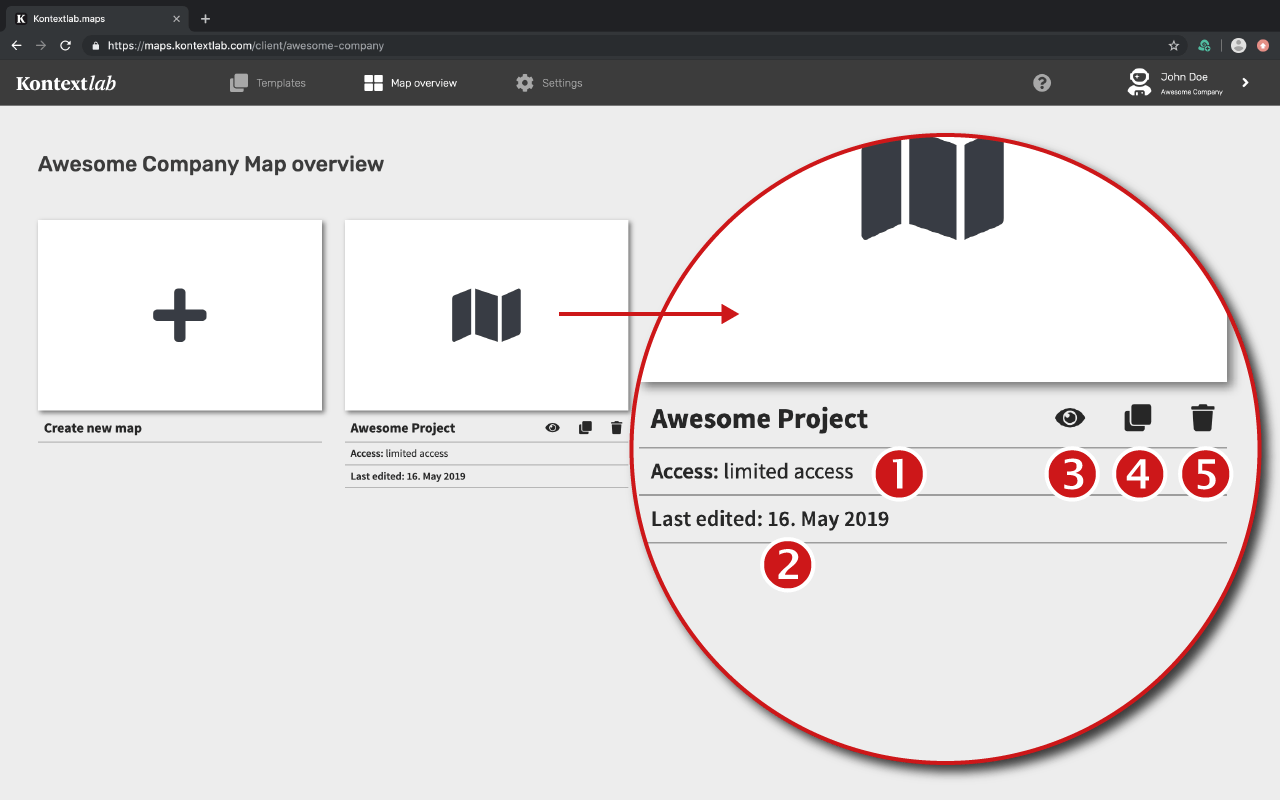Open the Templates section

pos(267,83)
